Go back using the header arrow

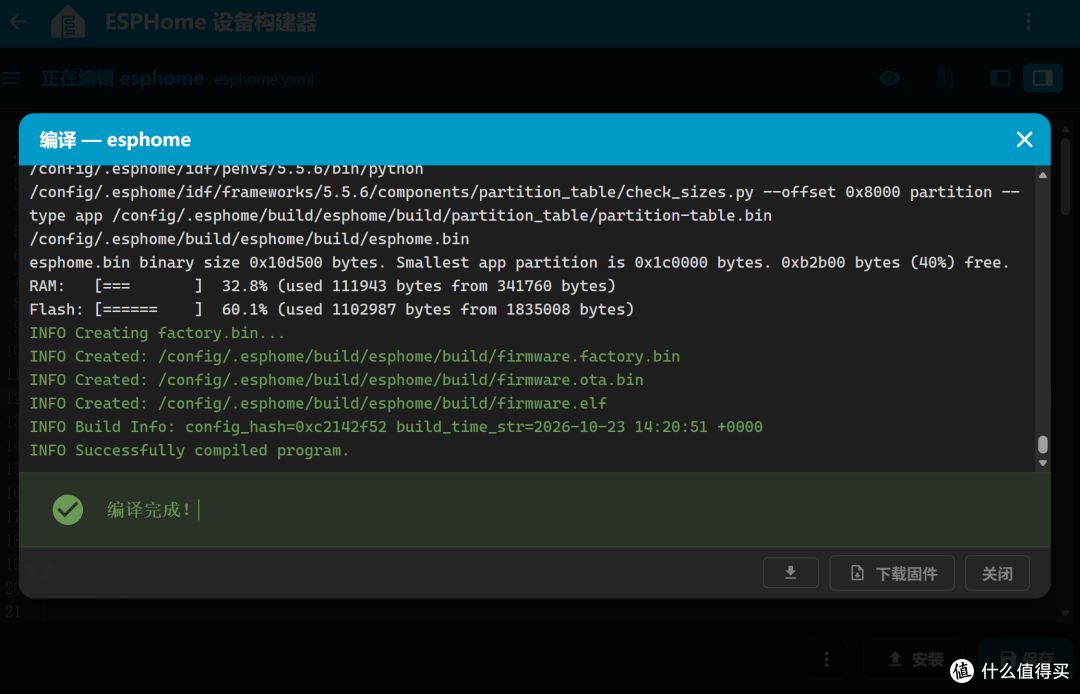(x=19, y=22)
